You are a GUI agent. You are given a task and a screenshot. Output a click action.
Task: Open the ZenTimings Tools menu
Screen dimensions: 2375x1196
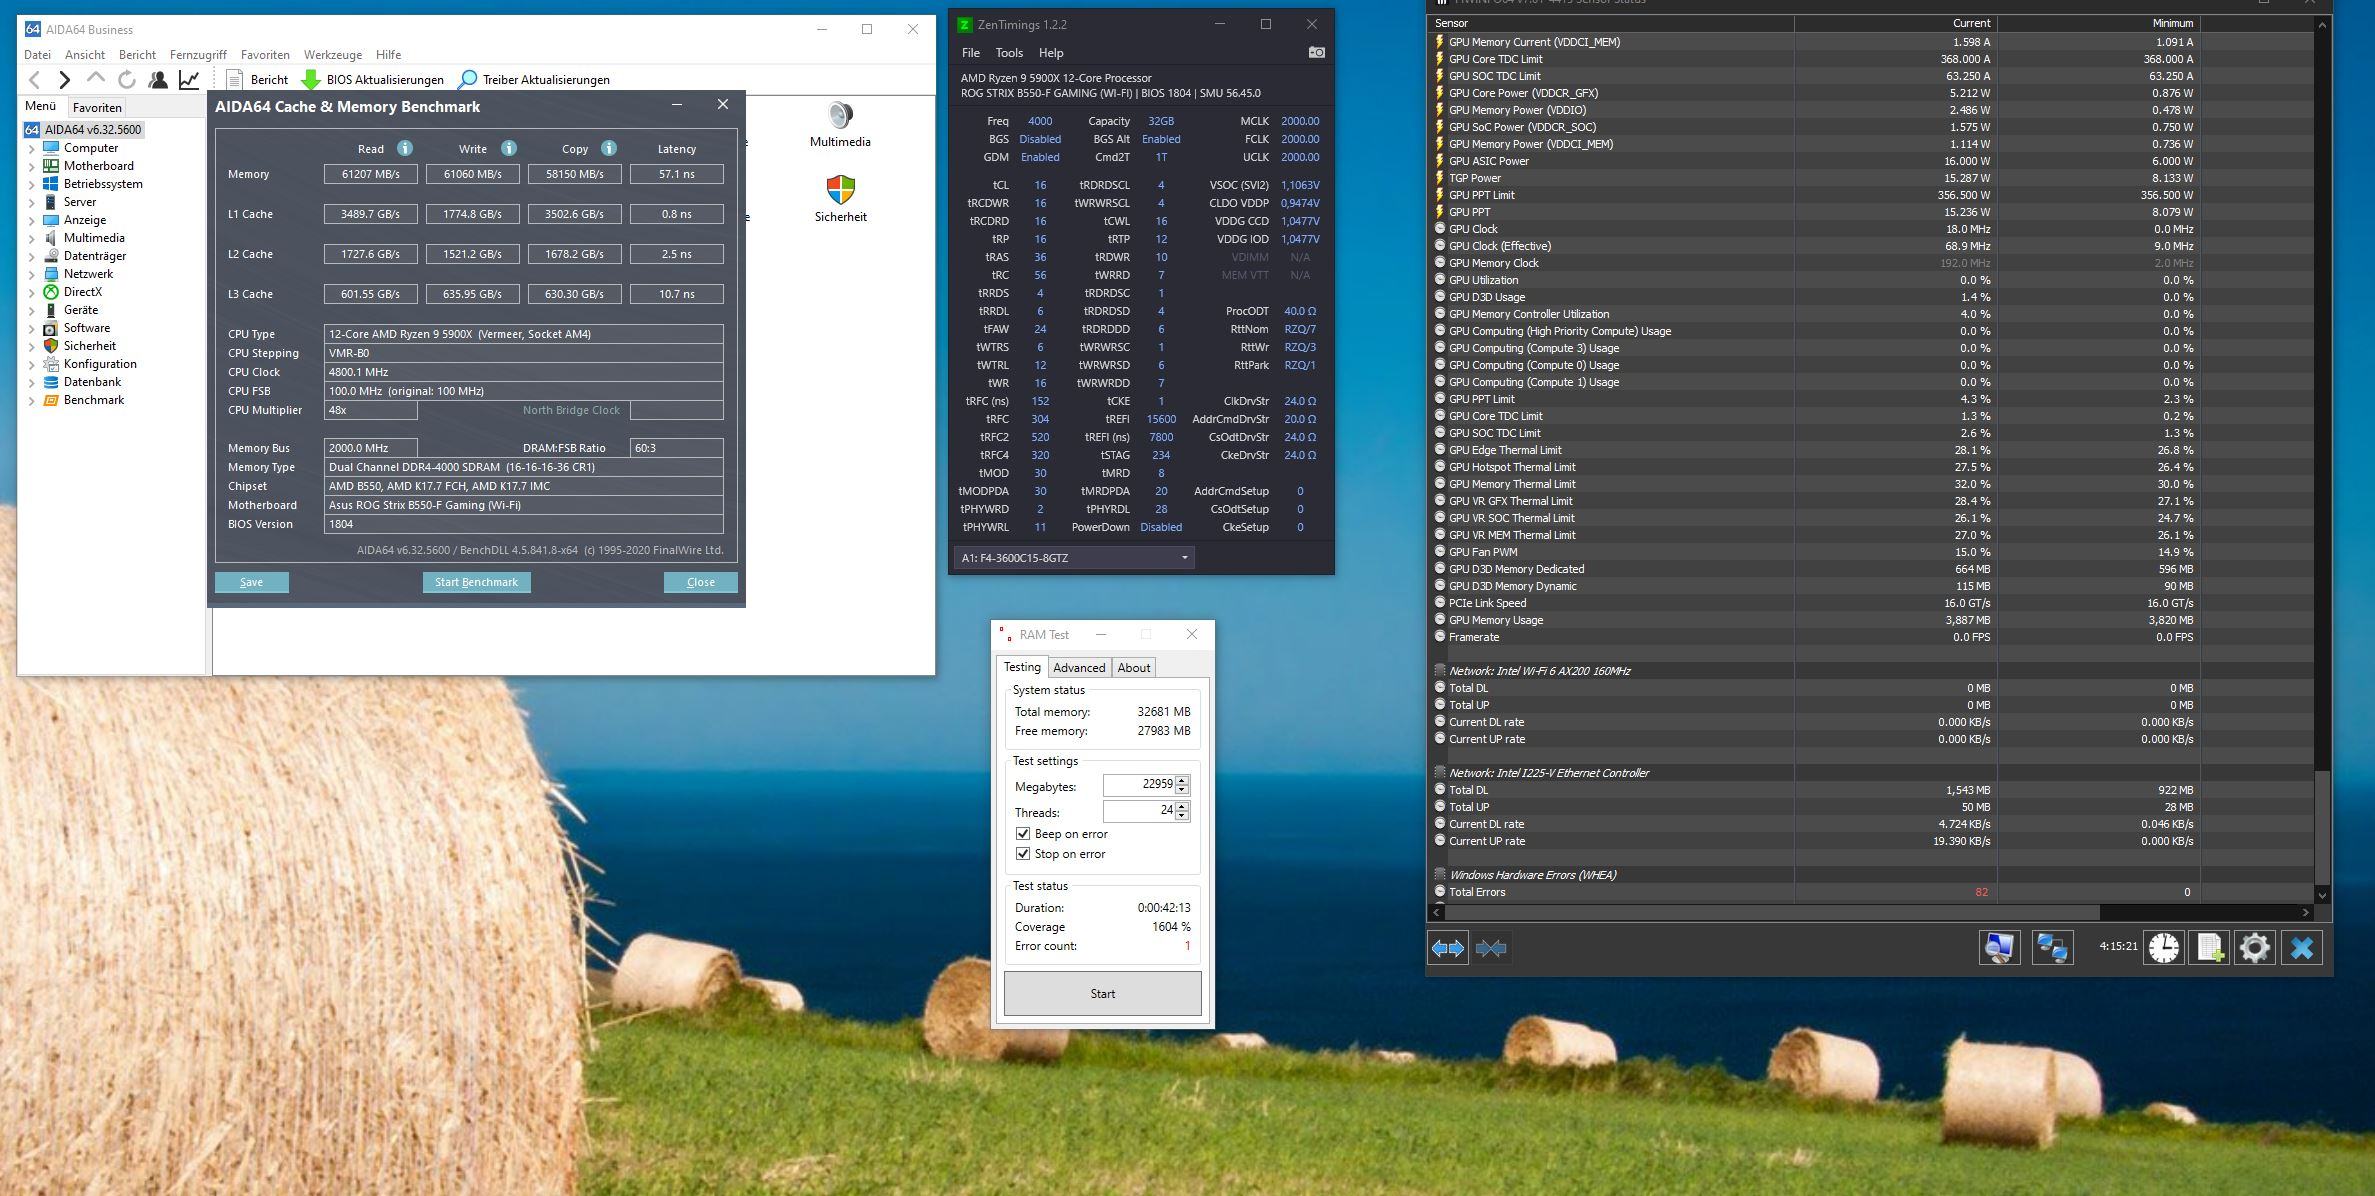click(1009, 53)
